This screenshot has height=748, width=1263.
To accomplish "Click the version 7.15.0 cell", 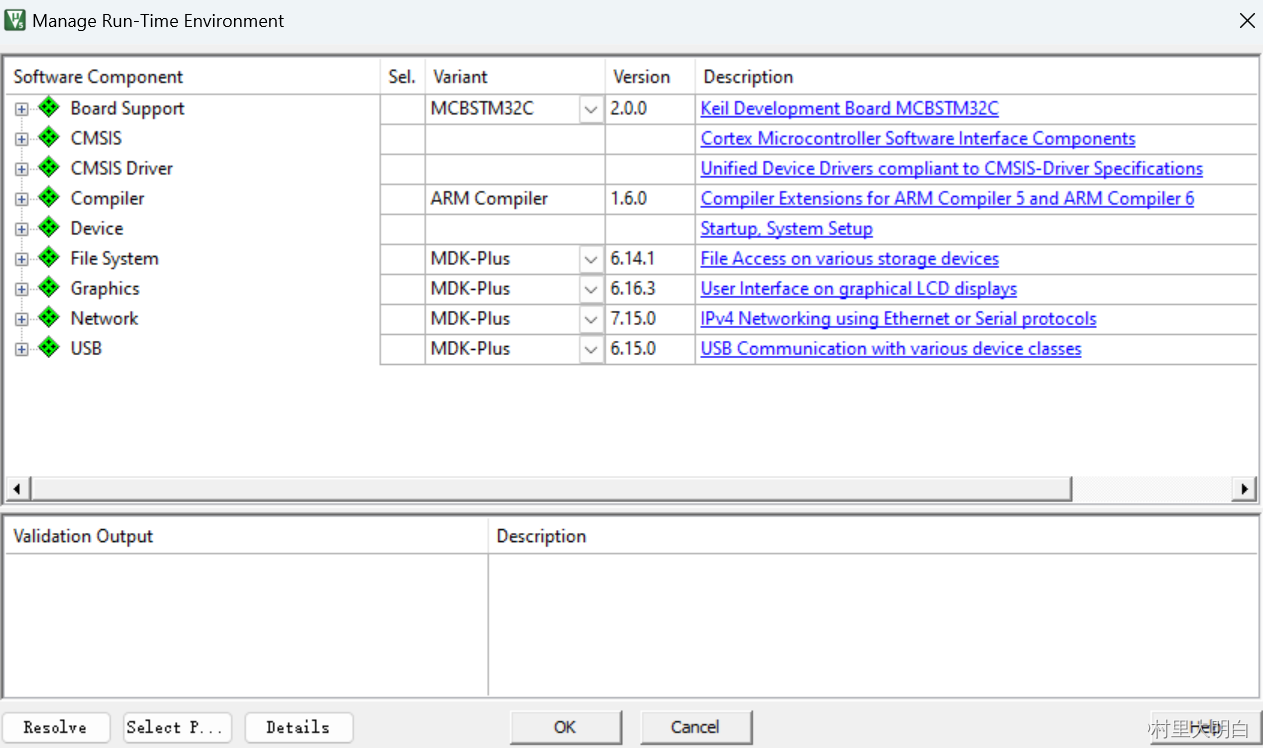I will coord(650,319).
